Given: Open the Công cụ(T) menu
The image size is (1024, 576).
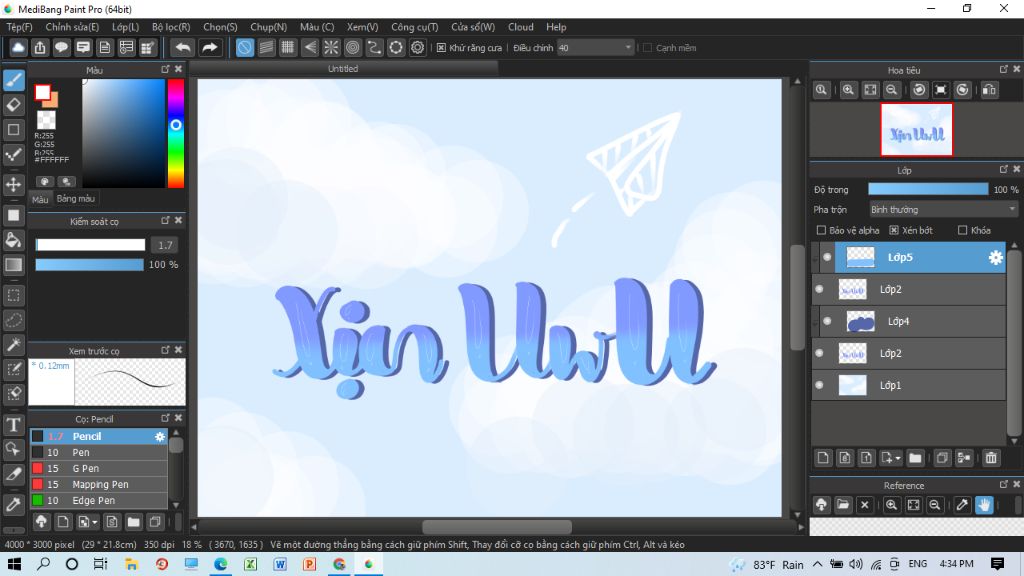Looking at the screenshot, I should coord(415,27).
